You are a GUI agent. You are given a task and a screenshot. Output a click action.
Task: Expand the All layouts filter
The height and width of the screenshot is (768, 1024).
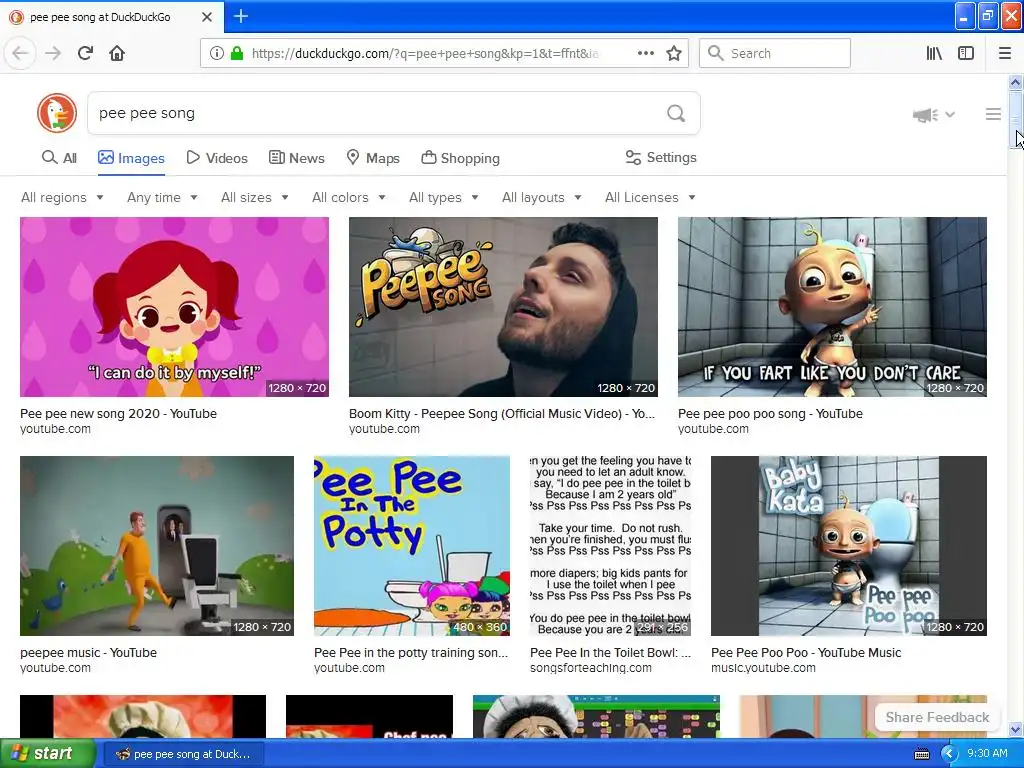[x=541, y=197]
